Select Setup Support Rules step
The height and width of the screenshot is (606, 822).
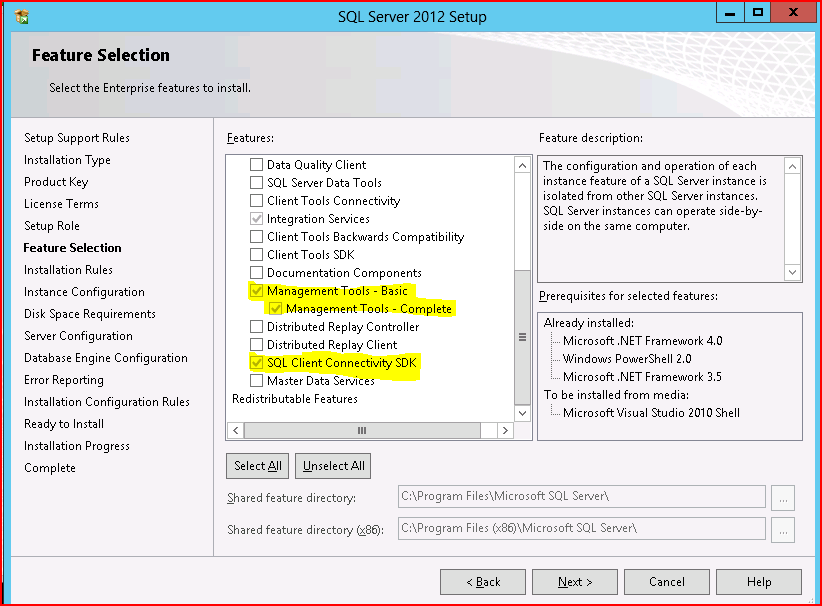pyautogui.click(x=77, y=138)
